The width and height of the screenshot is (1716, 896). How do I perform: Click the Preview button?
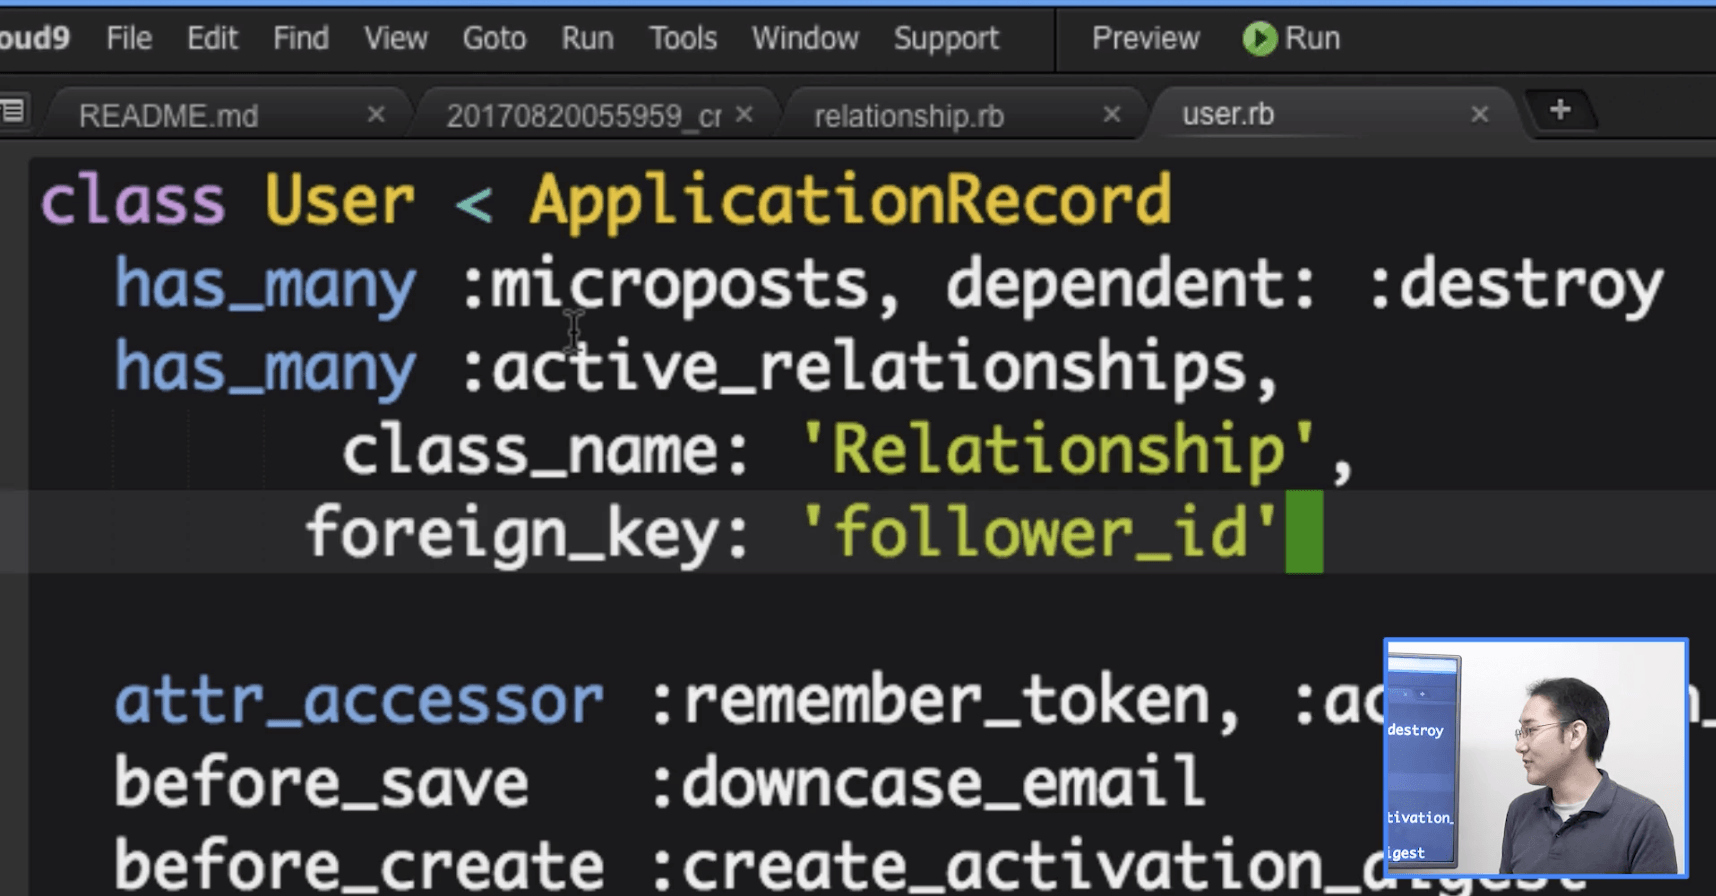pyautogui.click(x=1145, y=38)
